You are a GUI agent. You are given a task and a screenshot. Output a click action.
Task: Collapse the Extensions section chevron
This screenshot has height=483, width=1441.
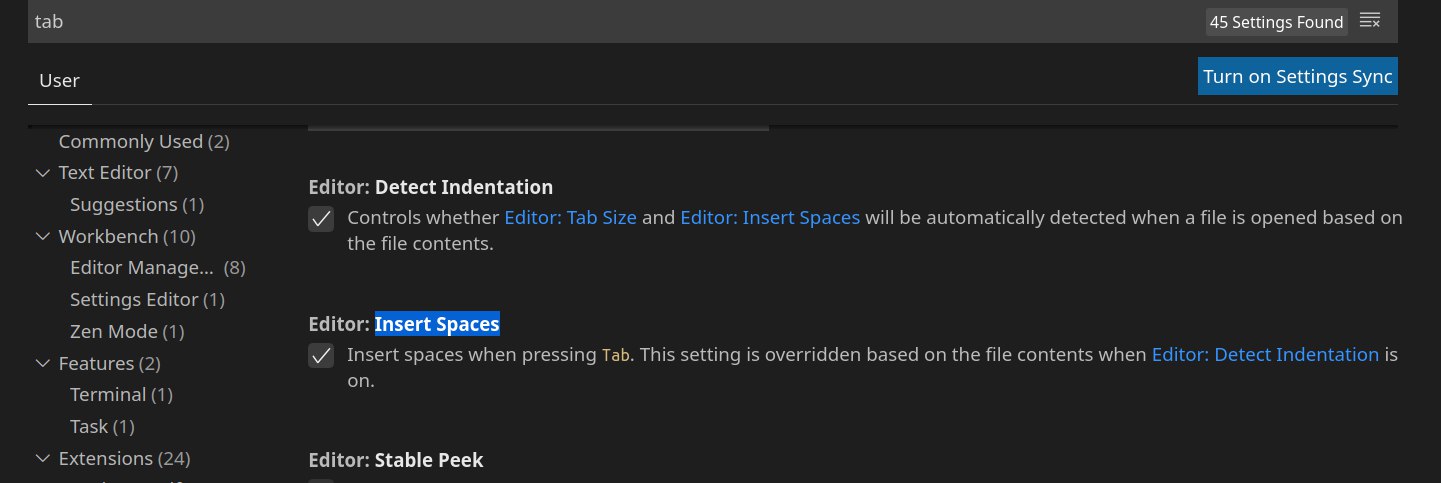(x=42, y=459)
